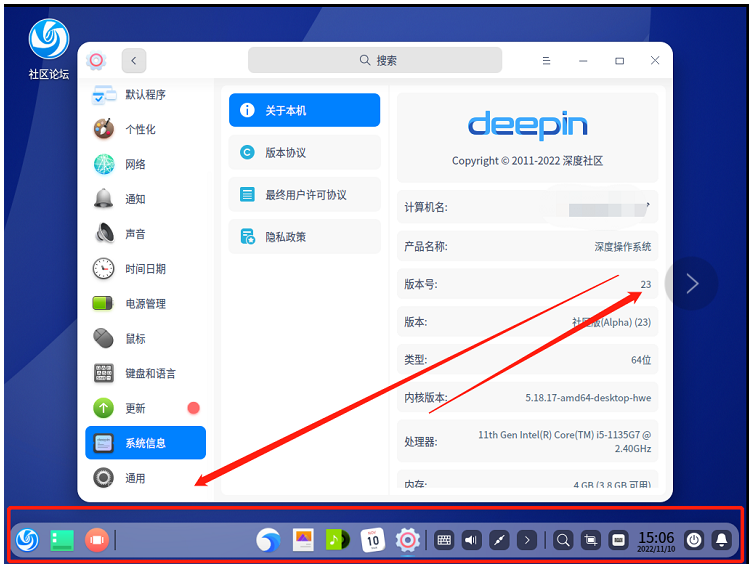The height and width of the screenshot is (569, 749).
Task: Open the calendar dock icon
Action: [x=373, y=540]
